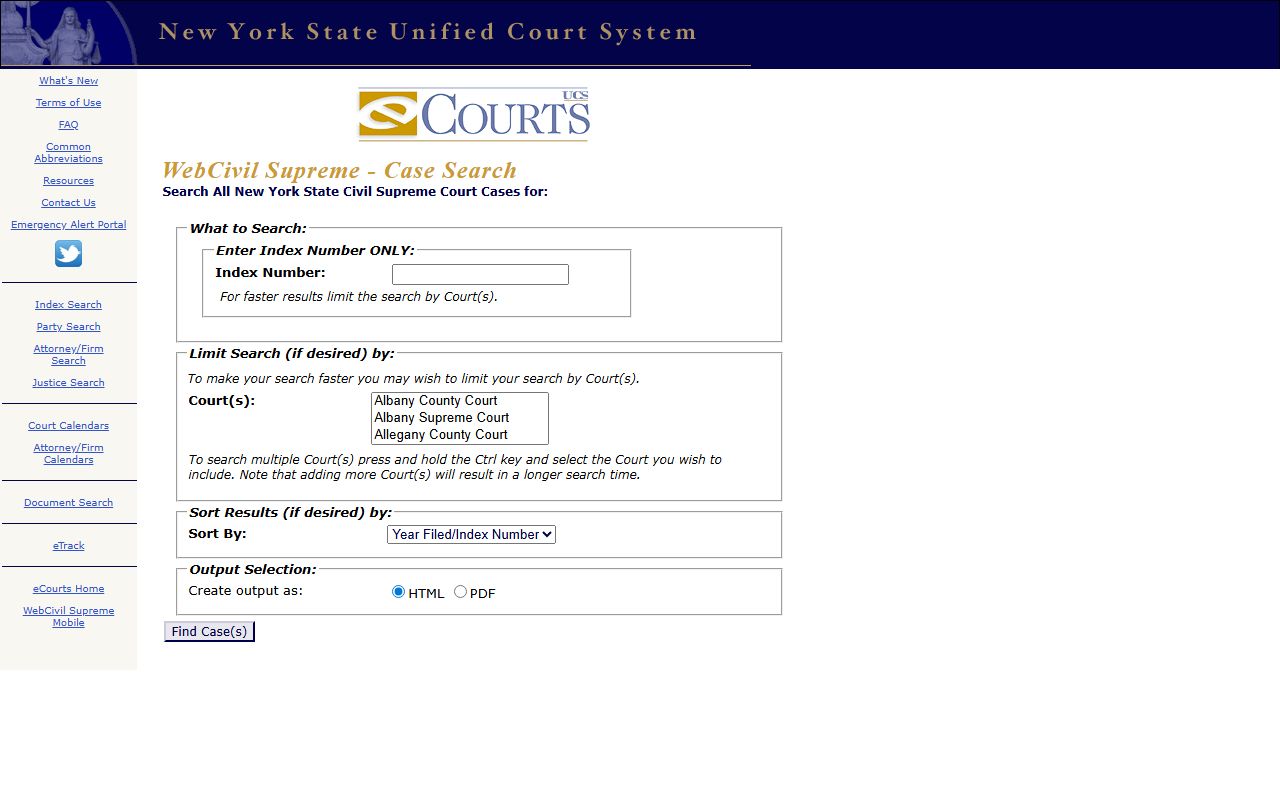Click the New York State Unified Court System banner title
The width and height of the screenshot is (1280, 800).
(428, 32)
